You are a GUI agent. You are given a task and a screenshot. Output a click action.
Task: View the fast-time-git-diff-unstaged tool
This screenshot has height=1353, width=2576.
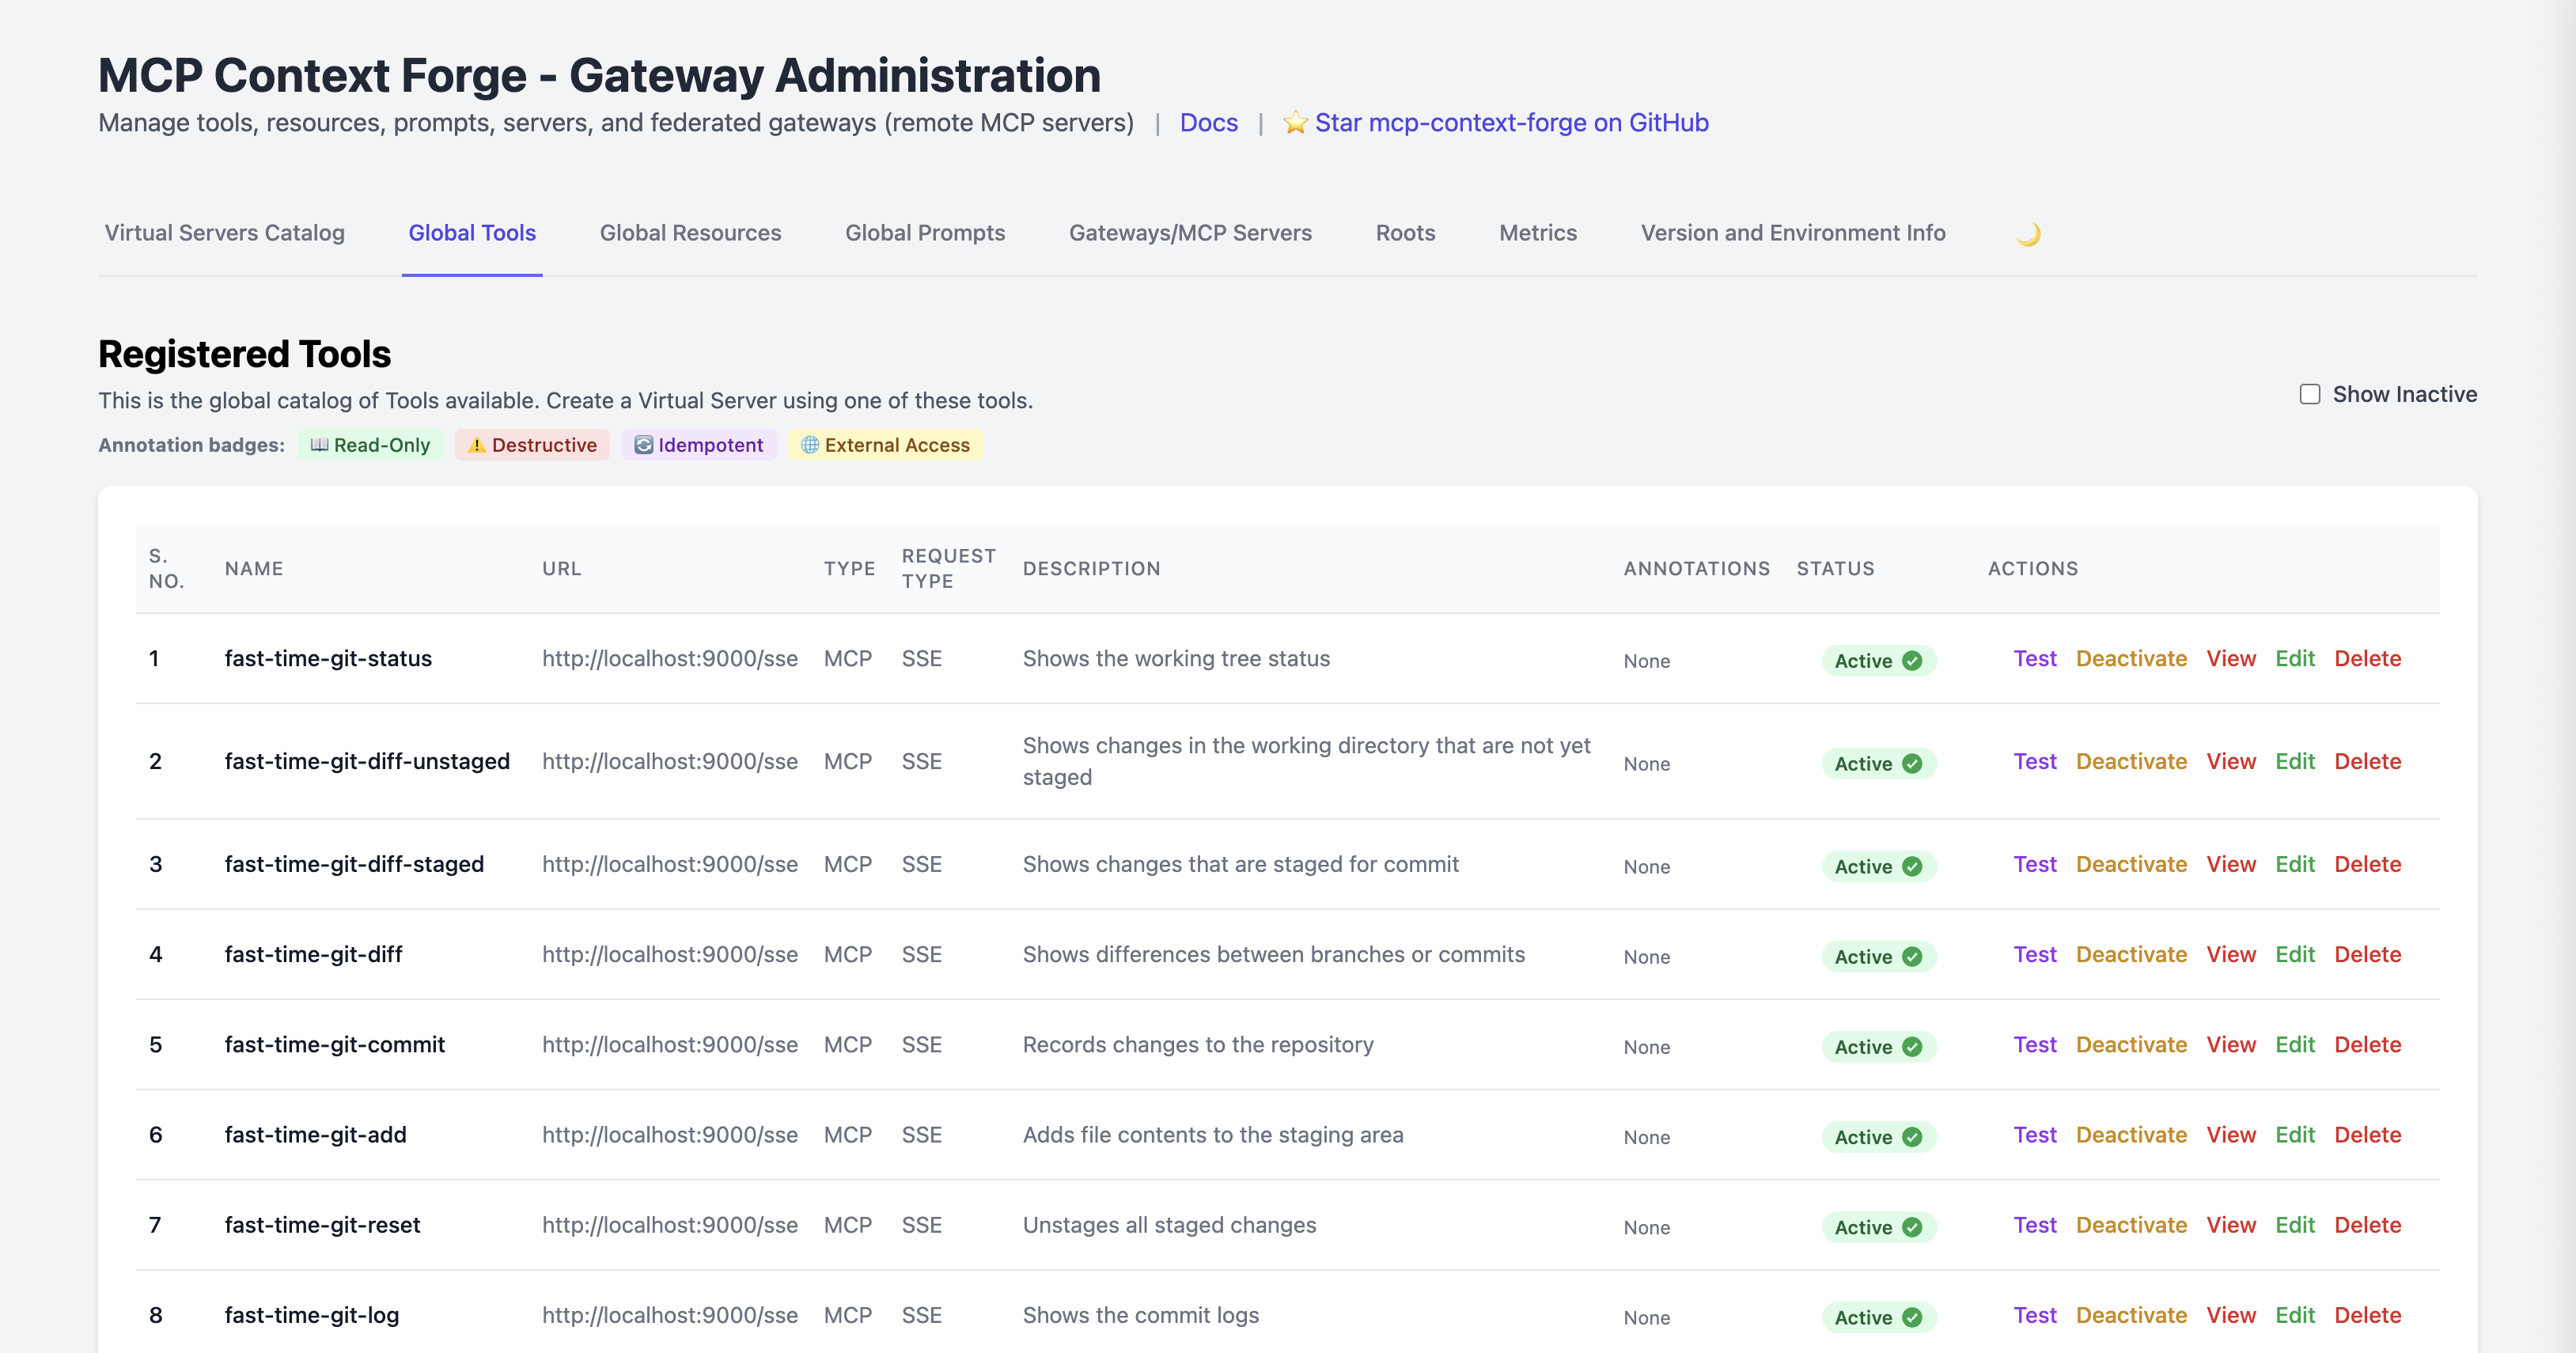[x=2231, y=761]
